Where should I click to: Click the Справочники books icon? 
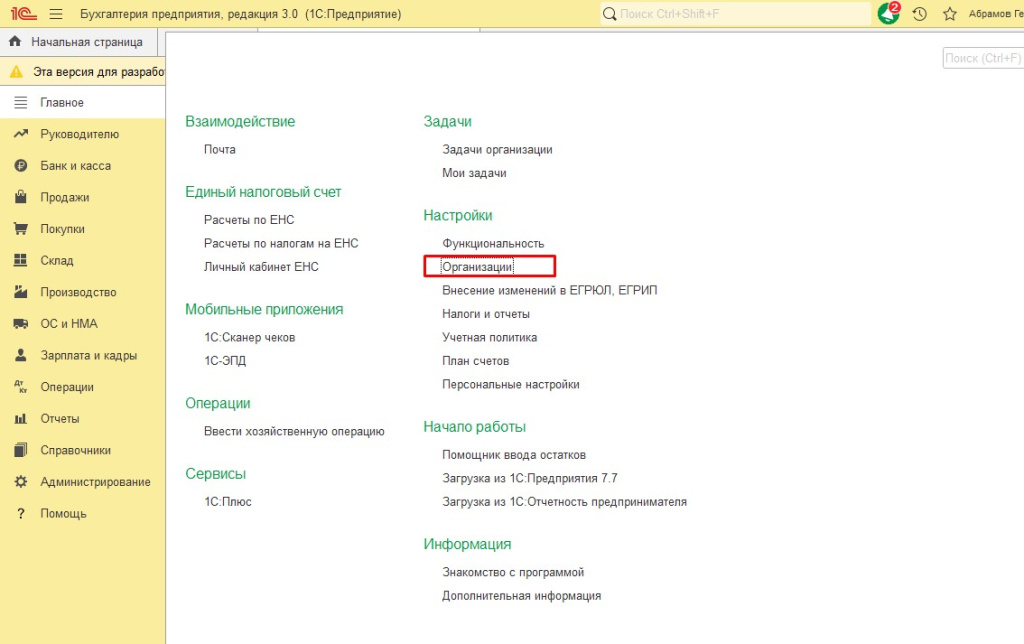pyautogui.click(x=21, y=450)
